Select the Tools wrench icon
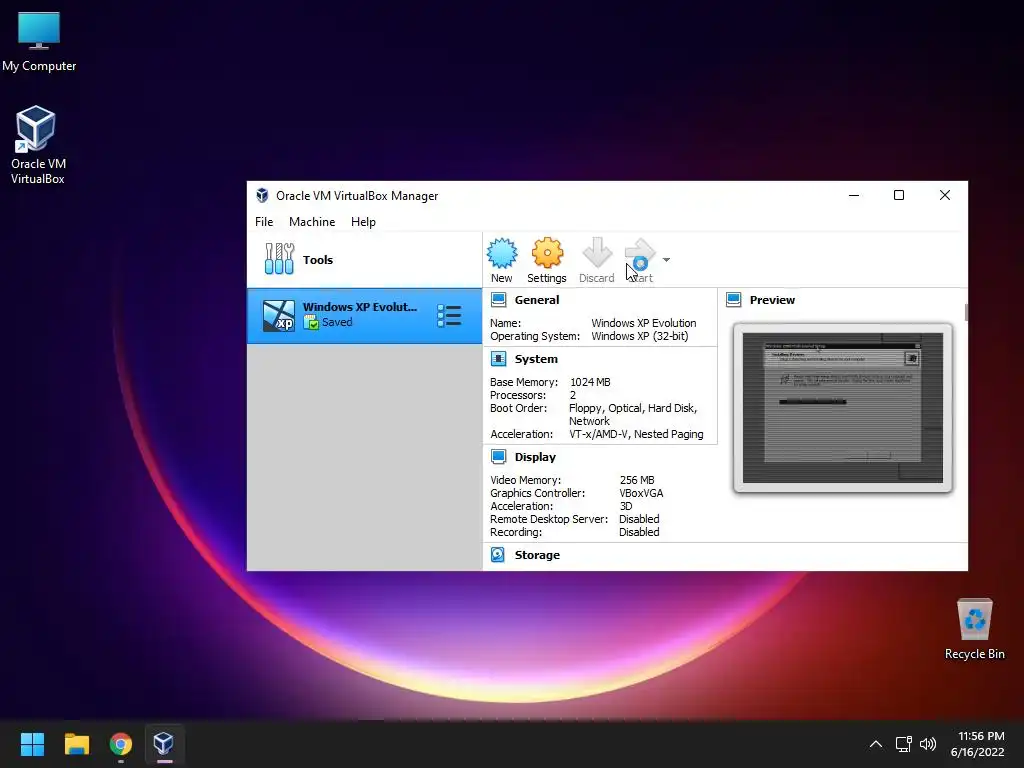 (279, 259)
